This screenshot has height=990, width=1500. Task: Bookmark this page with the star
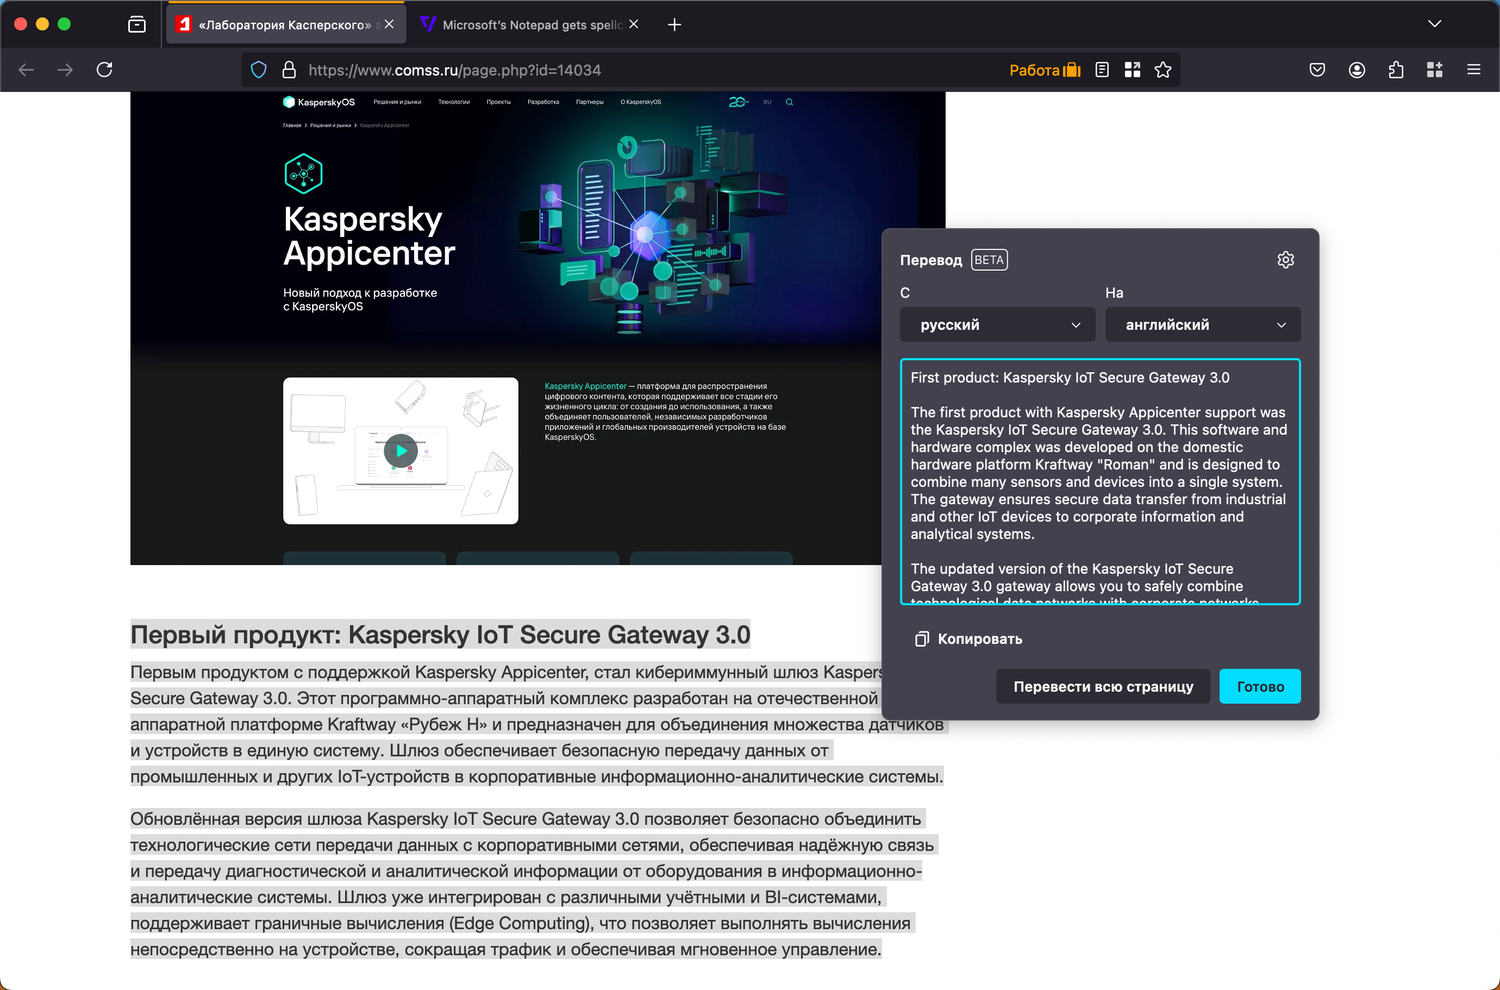pyautogui.click(x=1163, y=70)
